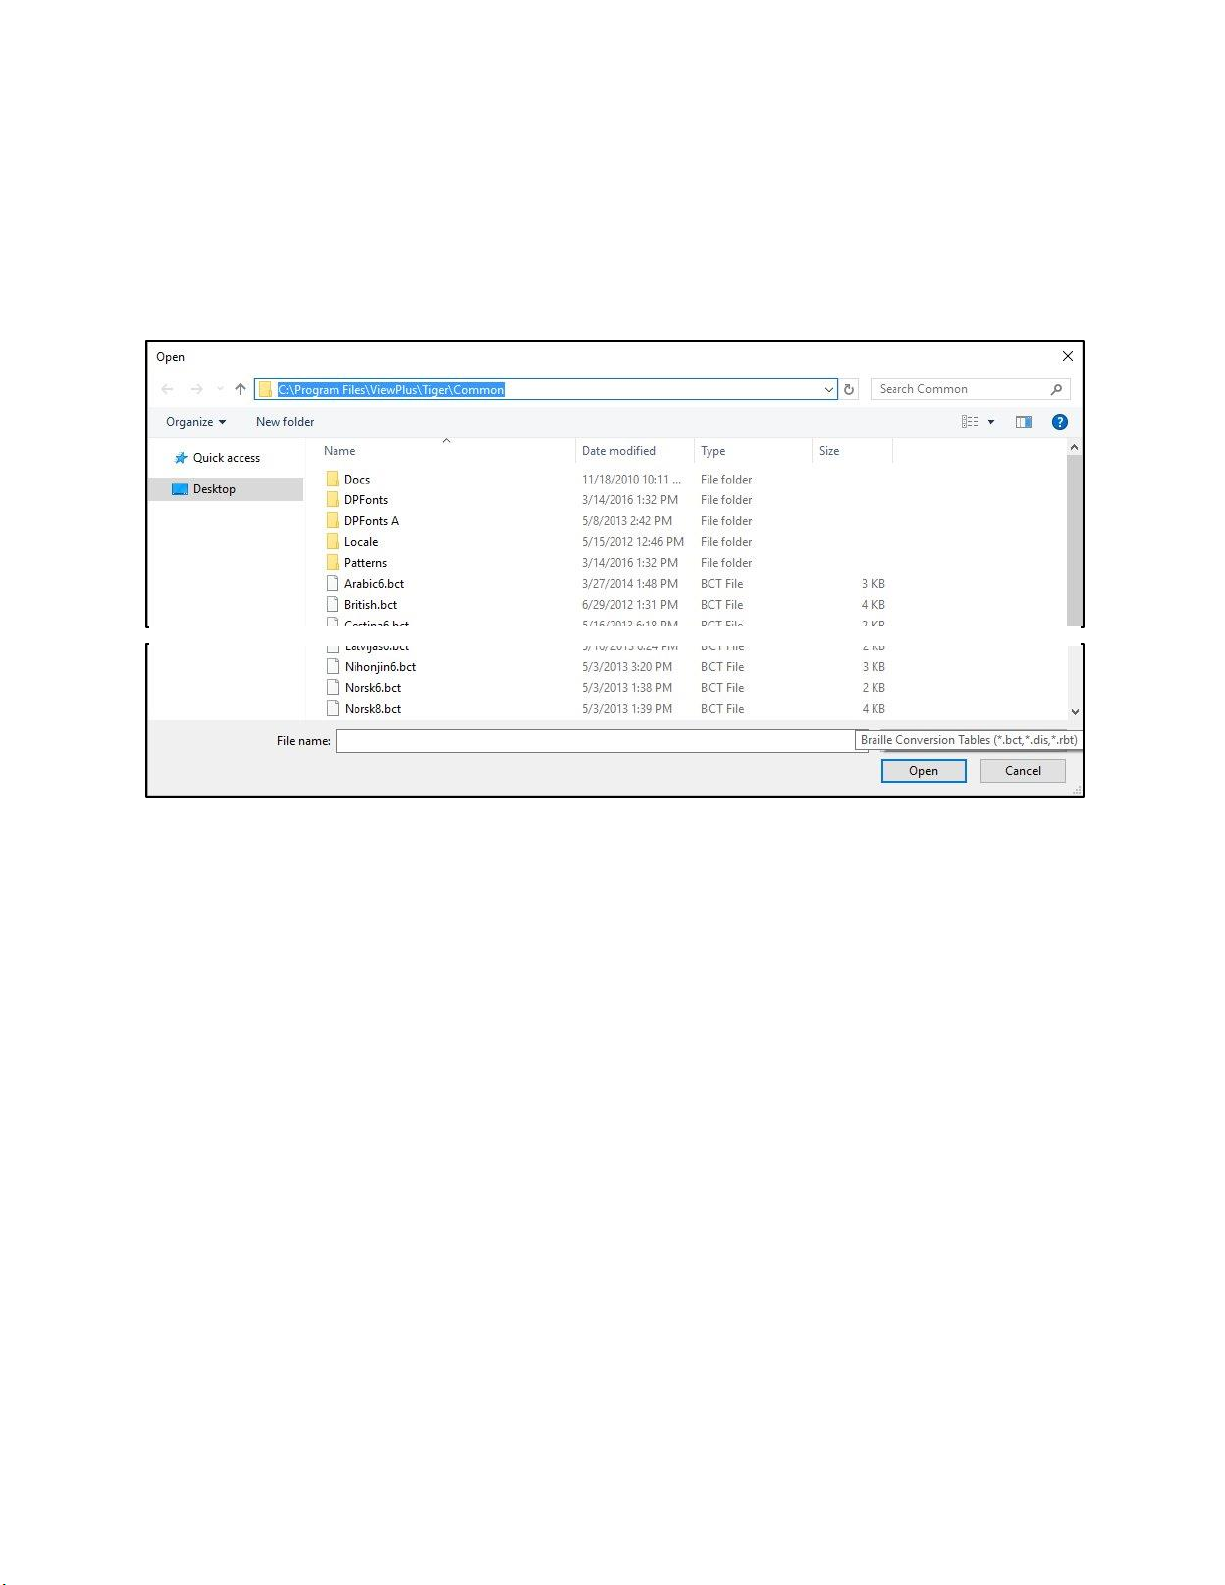Viewport: 1225px width, 1585px height.
Task: Click the Arabic6.bct file icon
Action: point(333,584)
